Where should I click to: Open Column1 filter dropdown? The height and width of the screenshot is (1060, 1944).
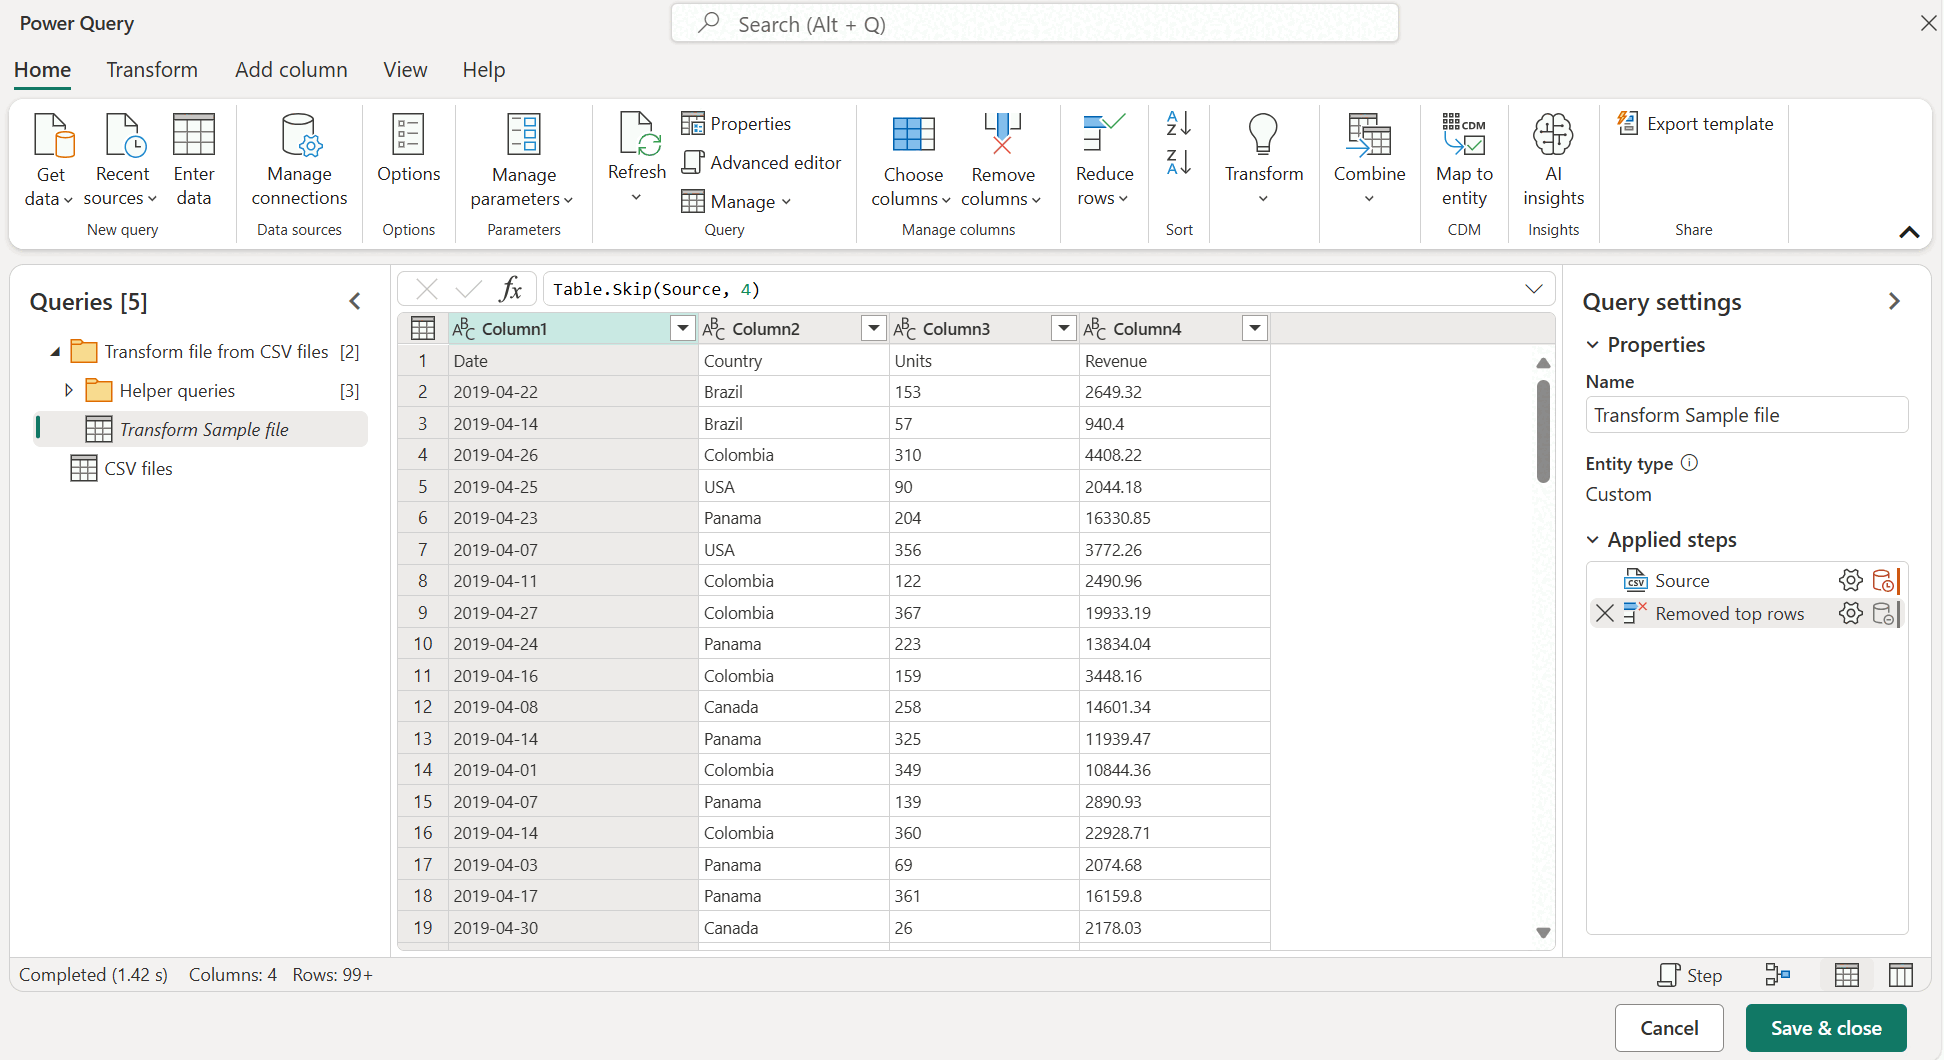coord(683,328)
